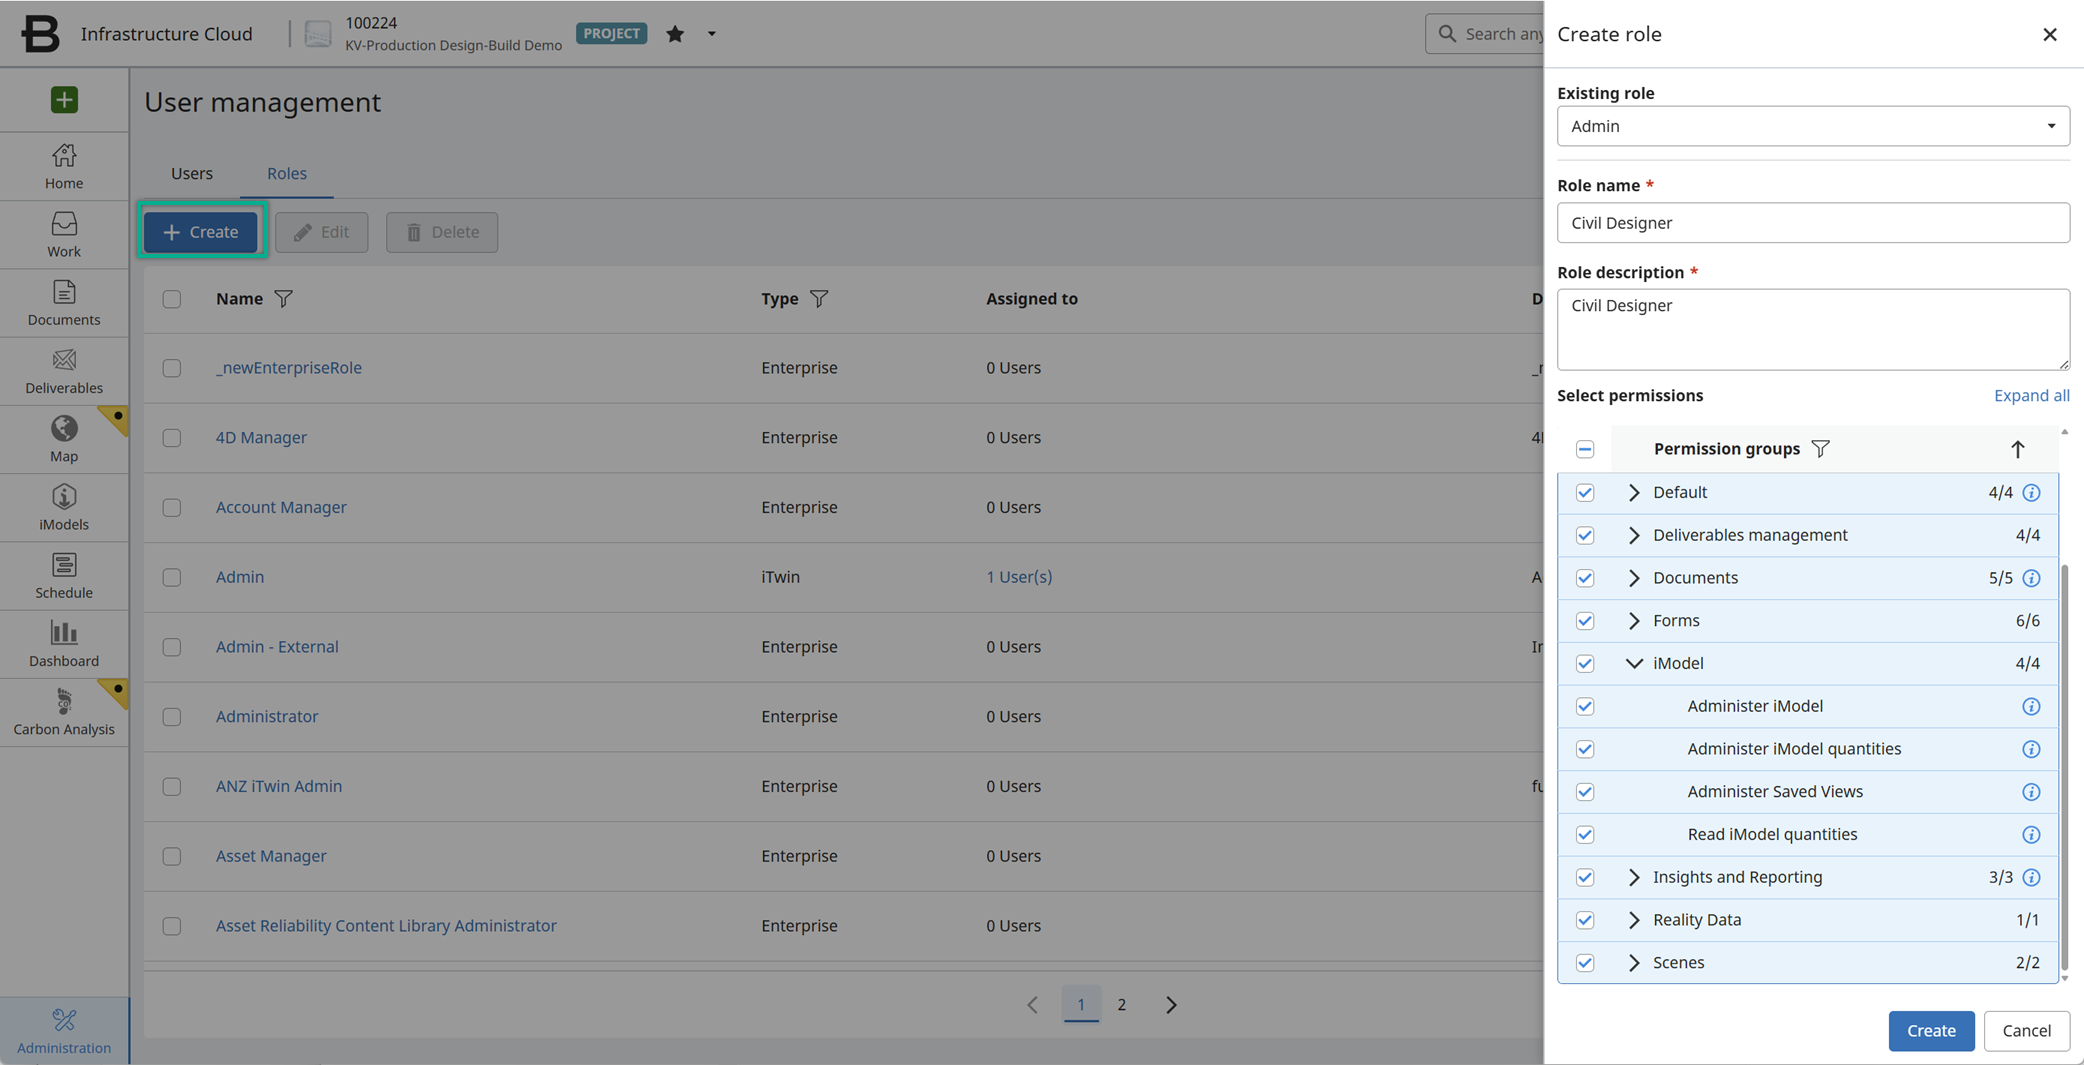
Task: Filter the Name column
Action: tap(284, 299)
